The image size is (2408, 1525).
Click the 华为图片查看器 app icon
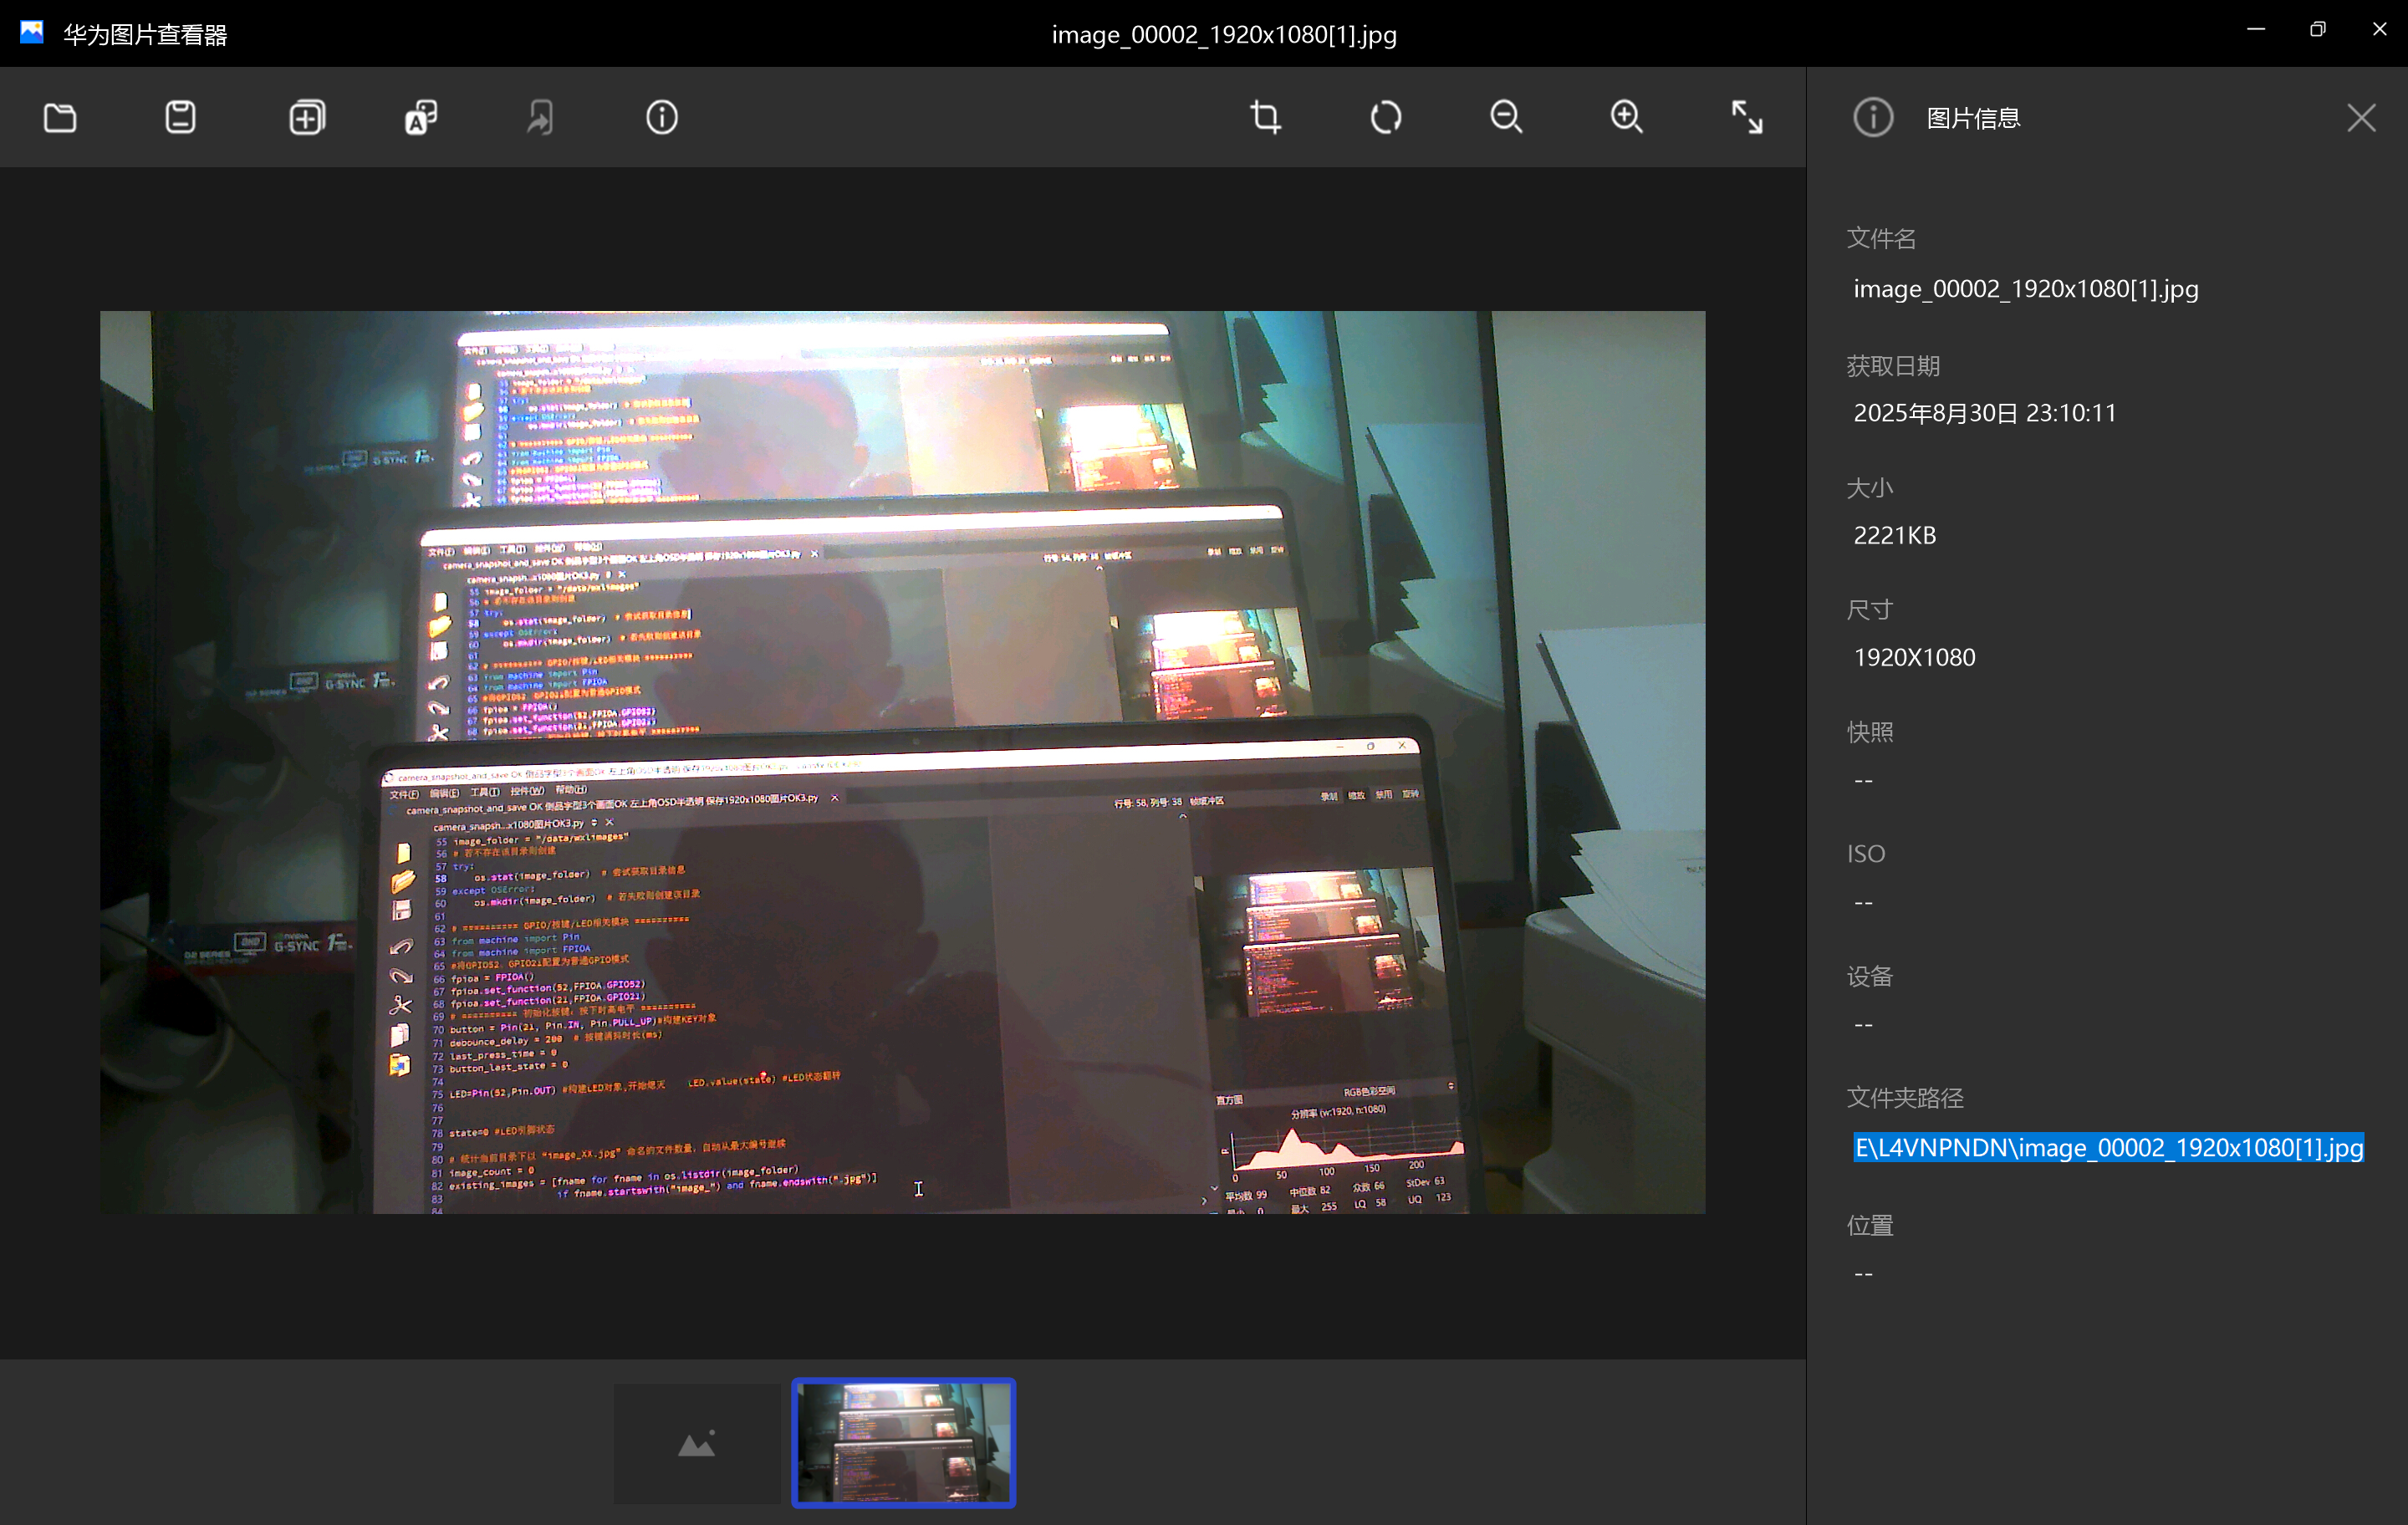pyautogui.click(x=31, y=33)
